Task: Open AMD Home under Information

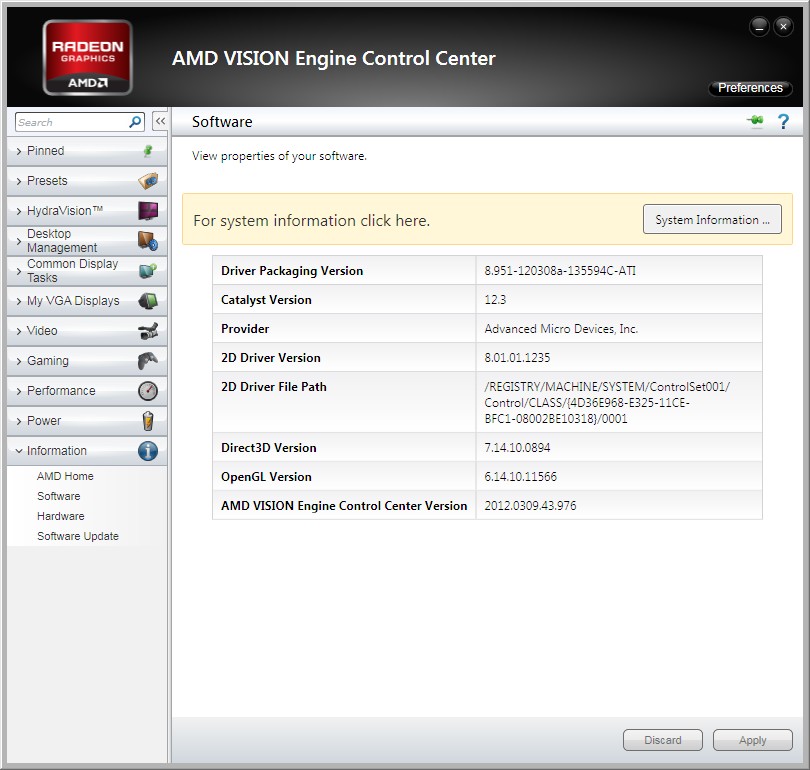Action: (x=65, y=476)
